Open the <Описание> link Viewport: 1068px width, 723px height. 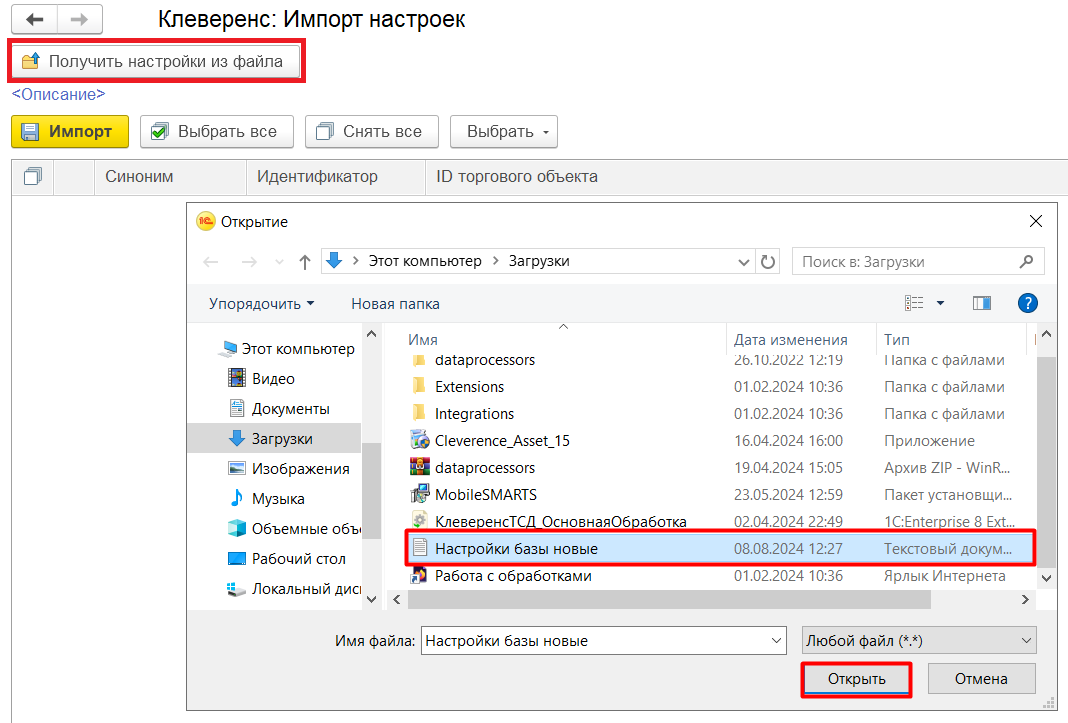(59, 94)
